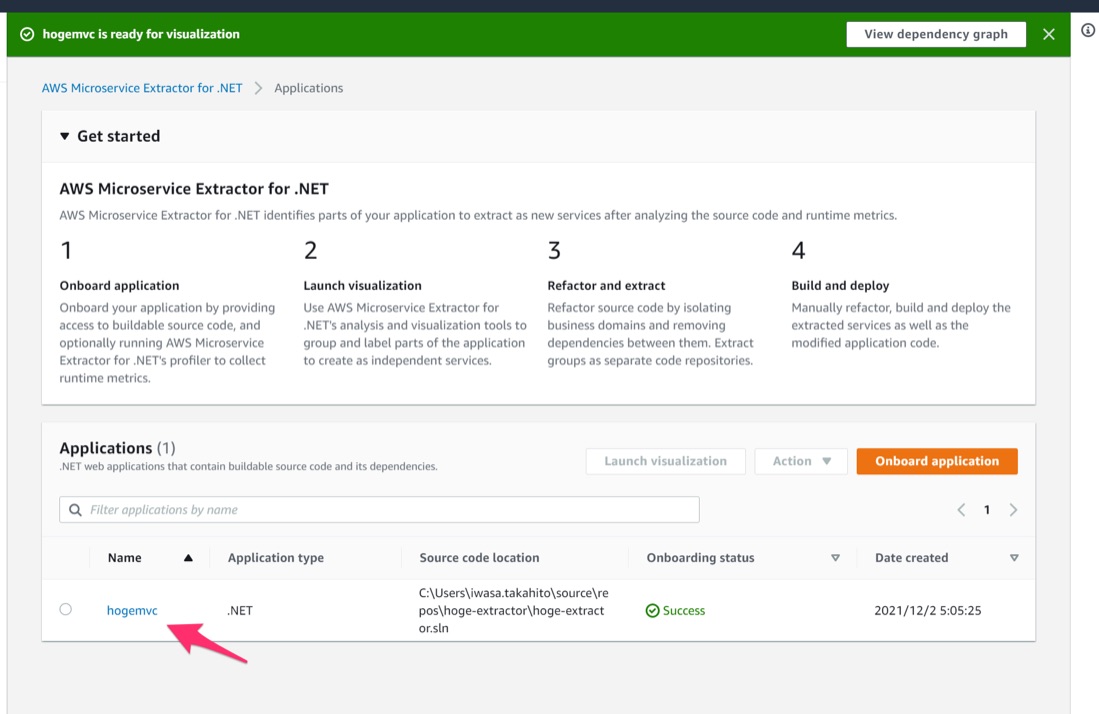Click the green success checkmark in banner
This screenshot has width=1099, height=714.
click(27, 34)
